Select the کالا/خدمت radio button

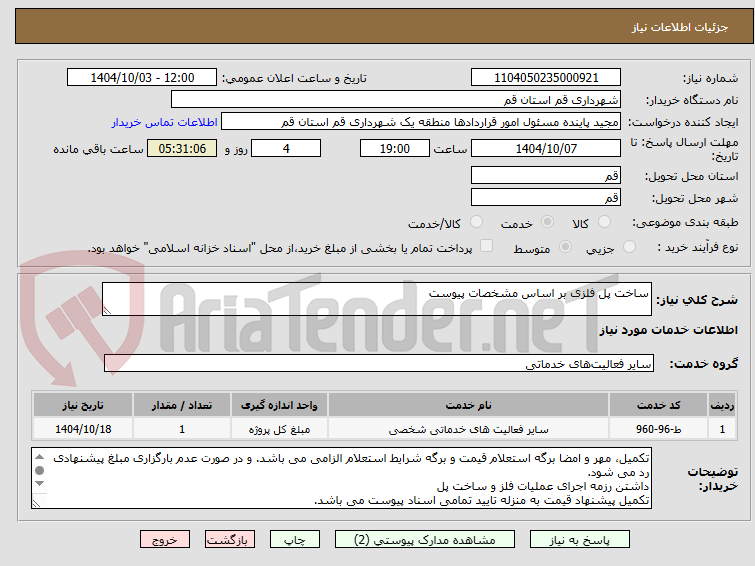pos(476,222)
